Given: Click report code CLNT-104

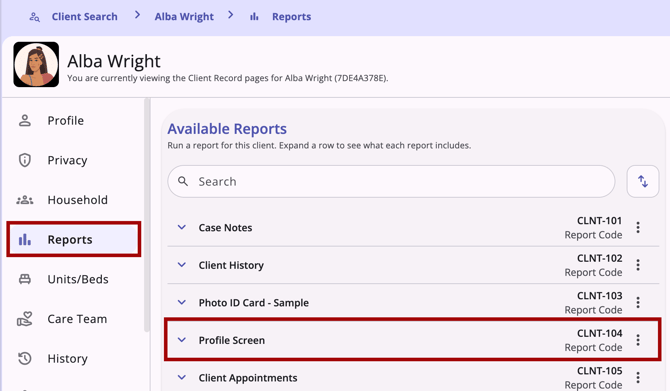Looking at the screenshot, I should pos(599,334).
